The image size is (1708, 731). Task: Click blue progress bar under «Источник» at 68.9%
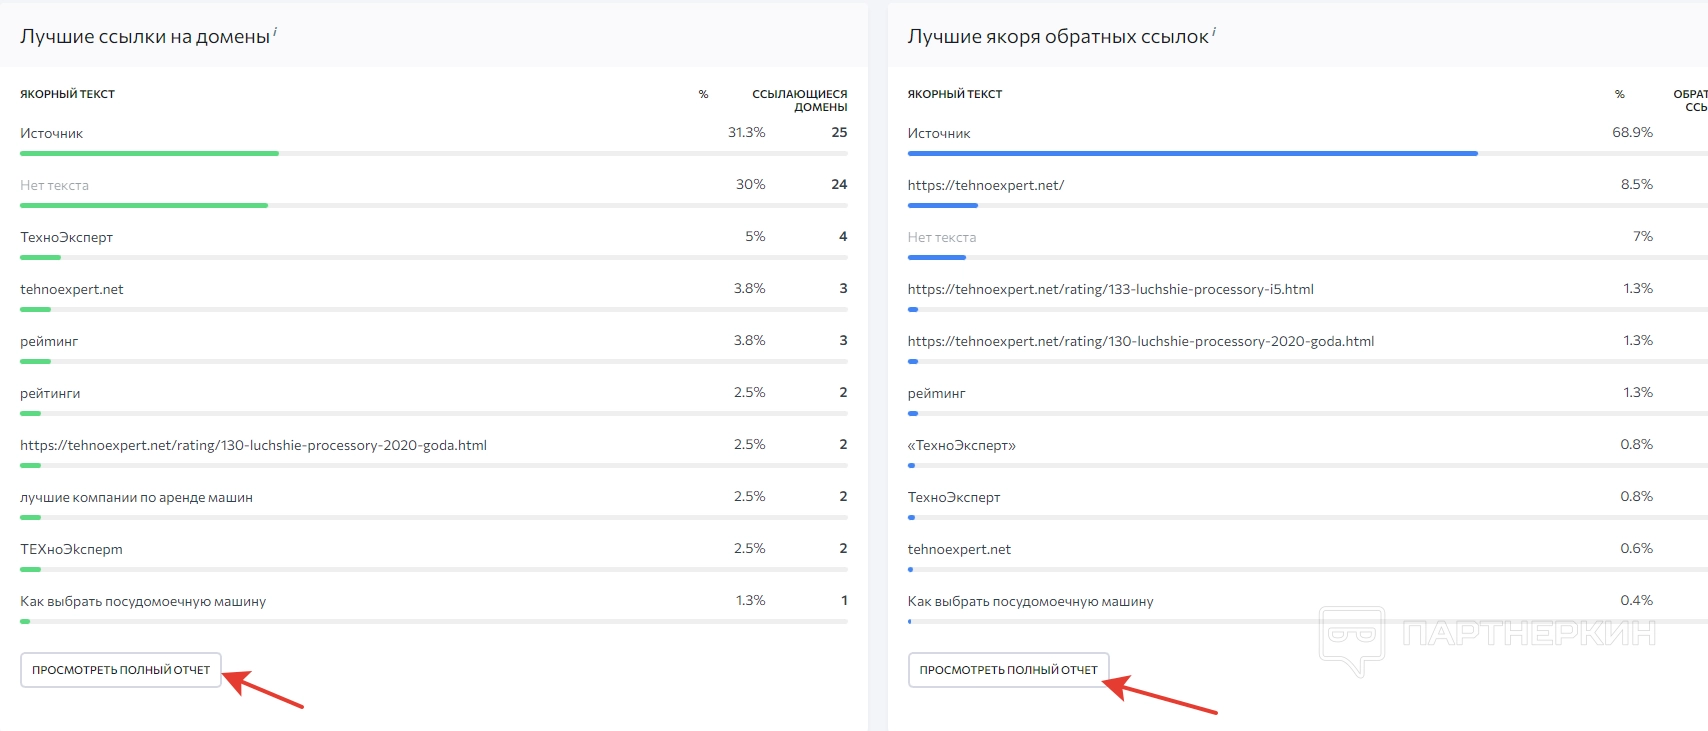(1192, 154)
